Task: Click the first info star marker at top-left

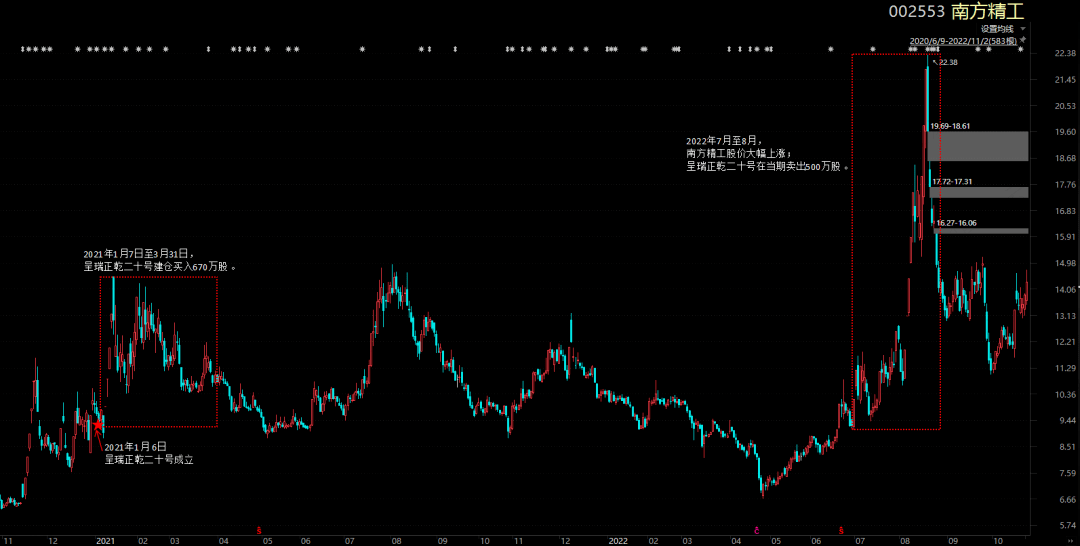Action: click(x=23, y=49)
